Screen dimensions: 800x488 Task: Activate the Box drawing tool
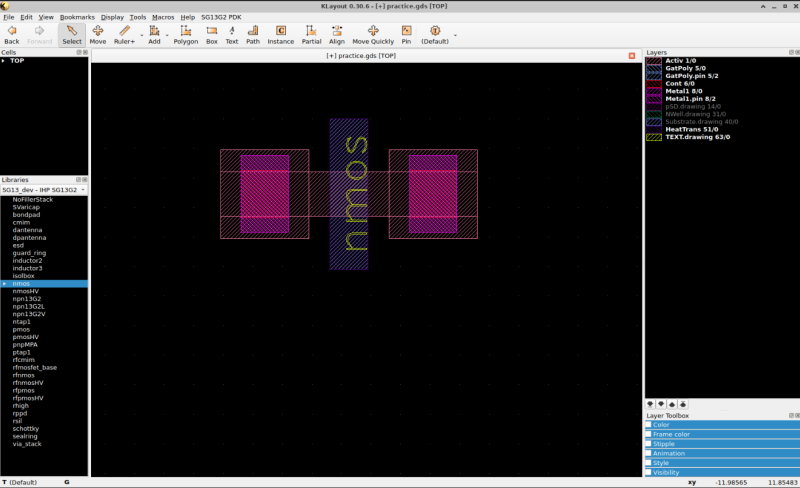[211, 35]
